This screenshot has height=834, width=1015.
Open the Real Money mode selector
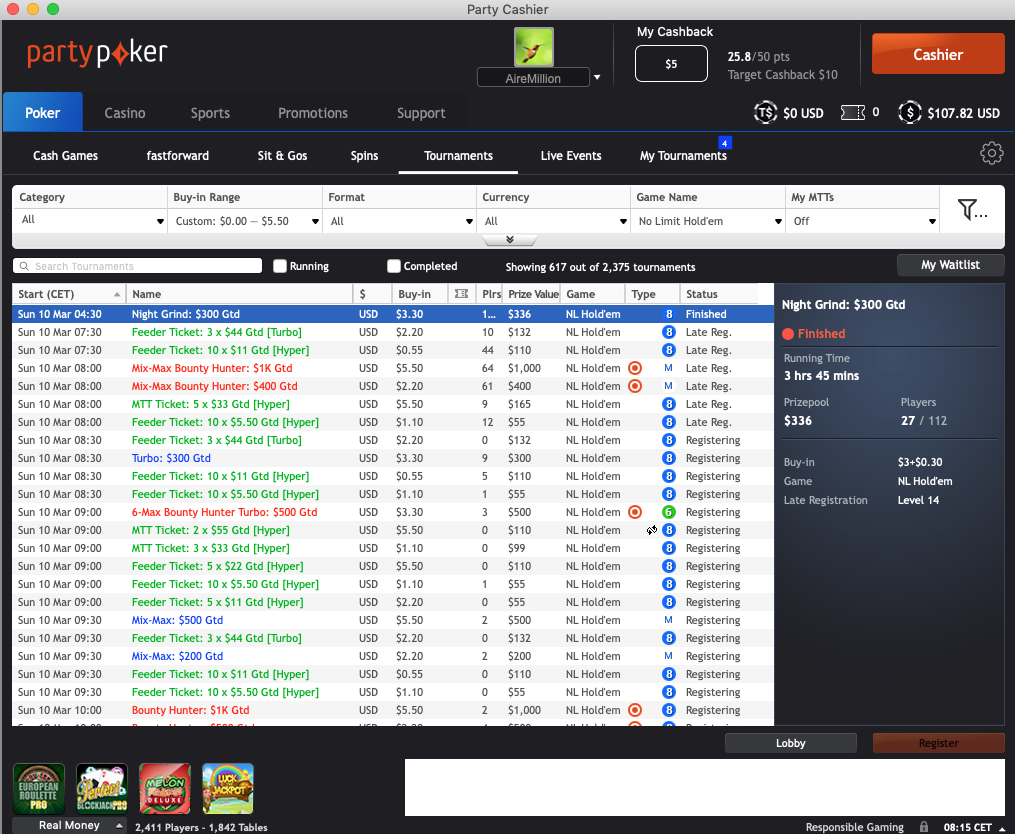point(69,826)
